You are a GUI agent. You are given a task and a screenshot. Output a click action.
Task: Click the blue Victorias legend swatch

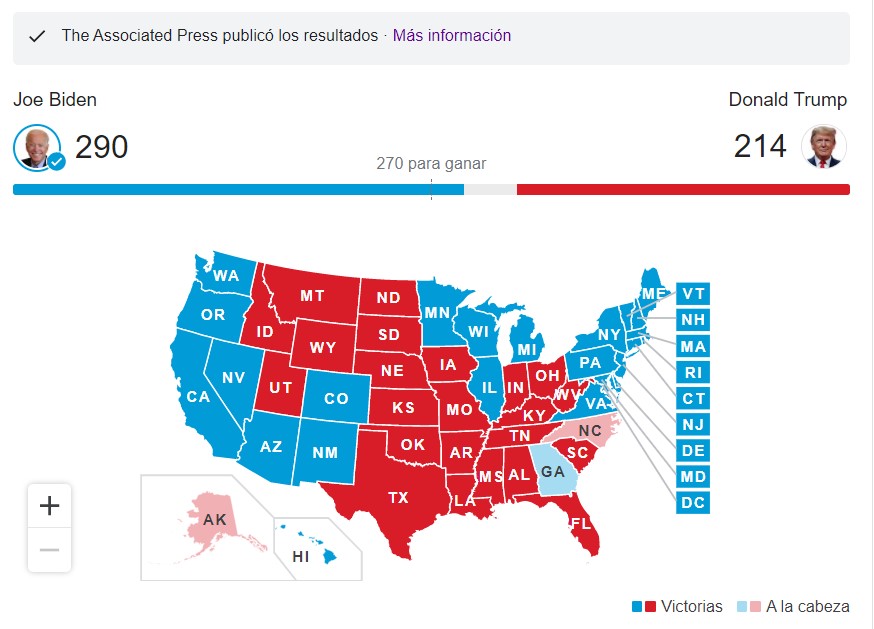click(x=637, y=607)
